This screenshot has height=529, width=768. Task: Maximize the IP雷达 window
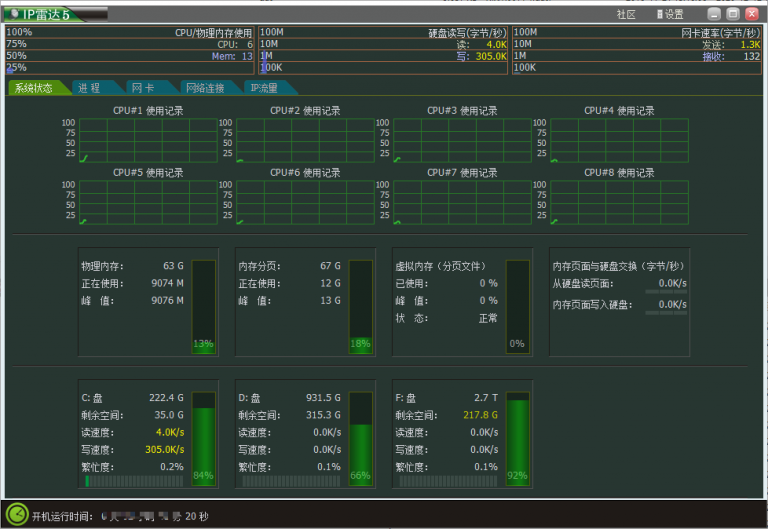[x=733, y=14]
